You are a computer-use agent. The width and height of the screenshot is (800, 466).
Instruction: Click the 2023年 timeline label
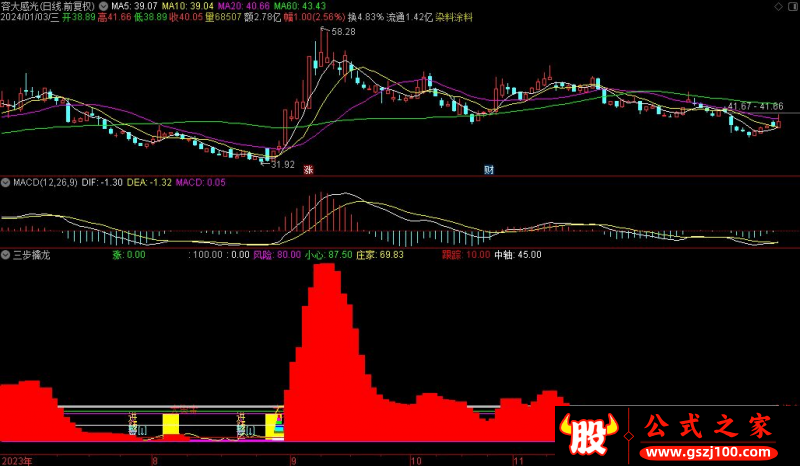pos(16,460)
